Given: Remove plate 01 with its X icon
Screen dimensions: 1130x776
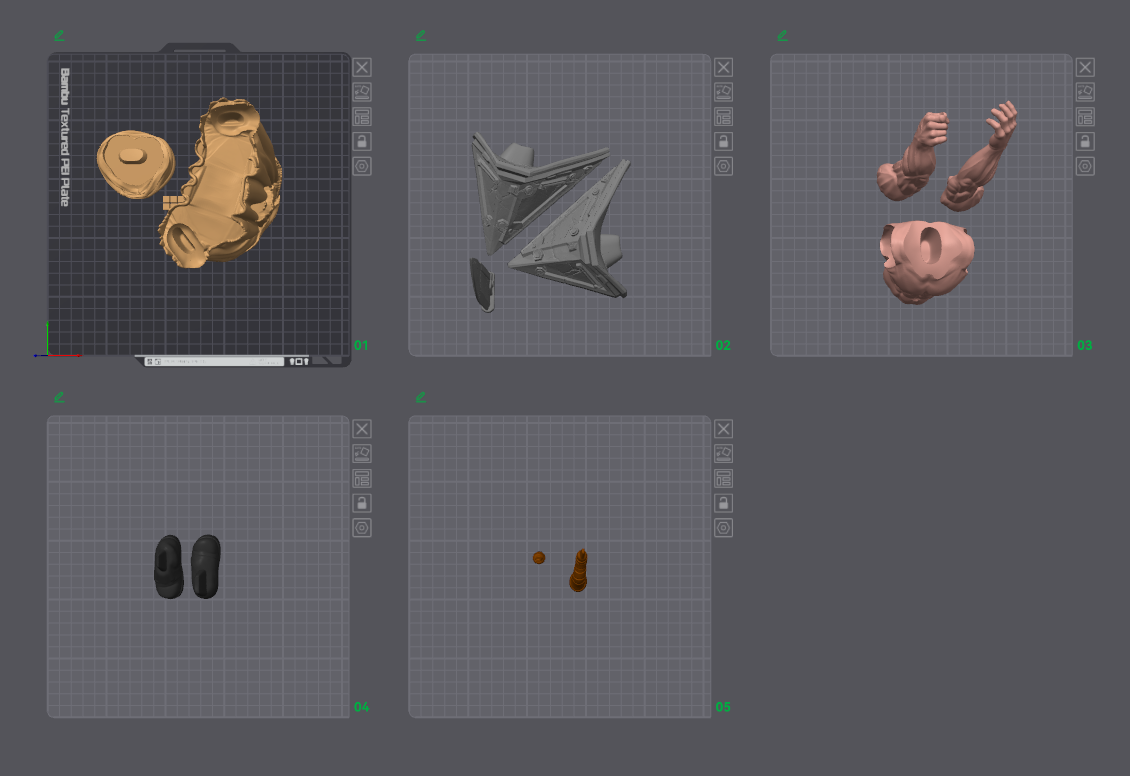Looking at the screenshot, I should pyautogui.click(x=362, y=67).
